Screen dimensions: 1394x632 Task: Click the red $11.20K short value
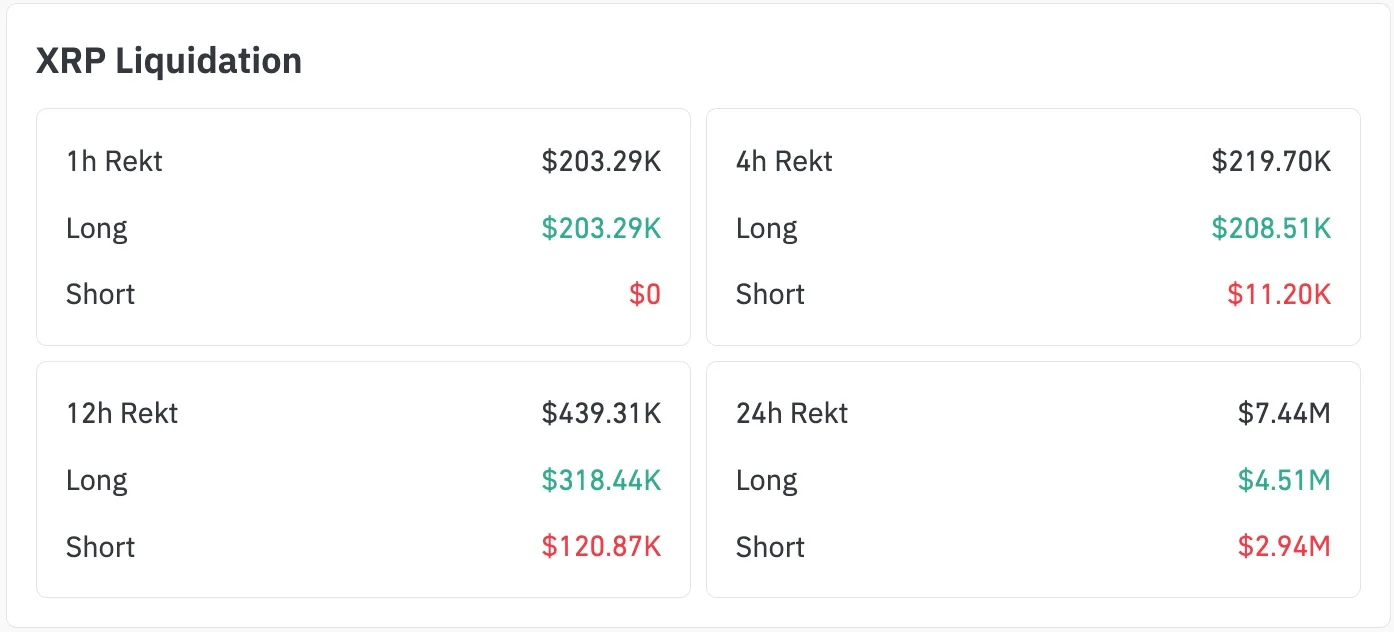(1279, 294)
